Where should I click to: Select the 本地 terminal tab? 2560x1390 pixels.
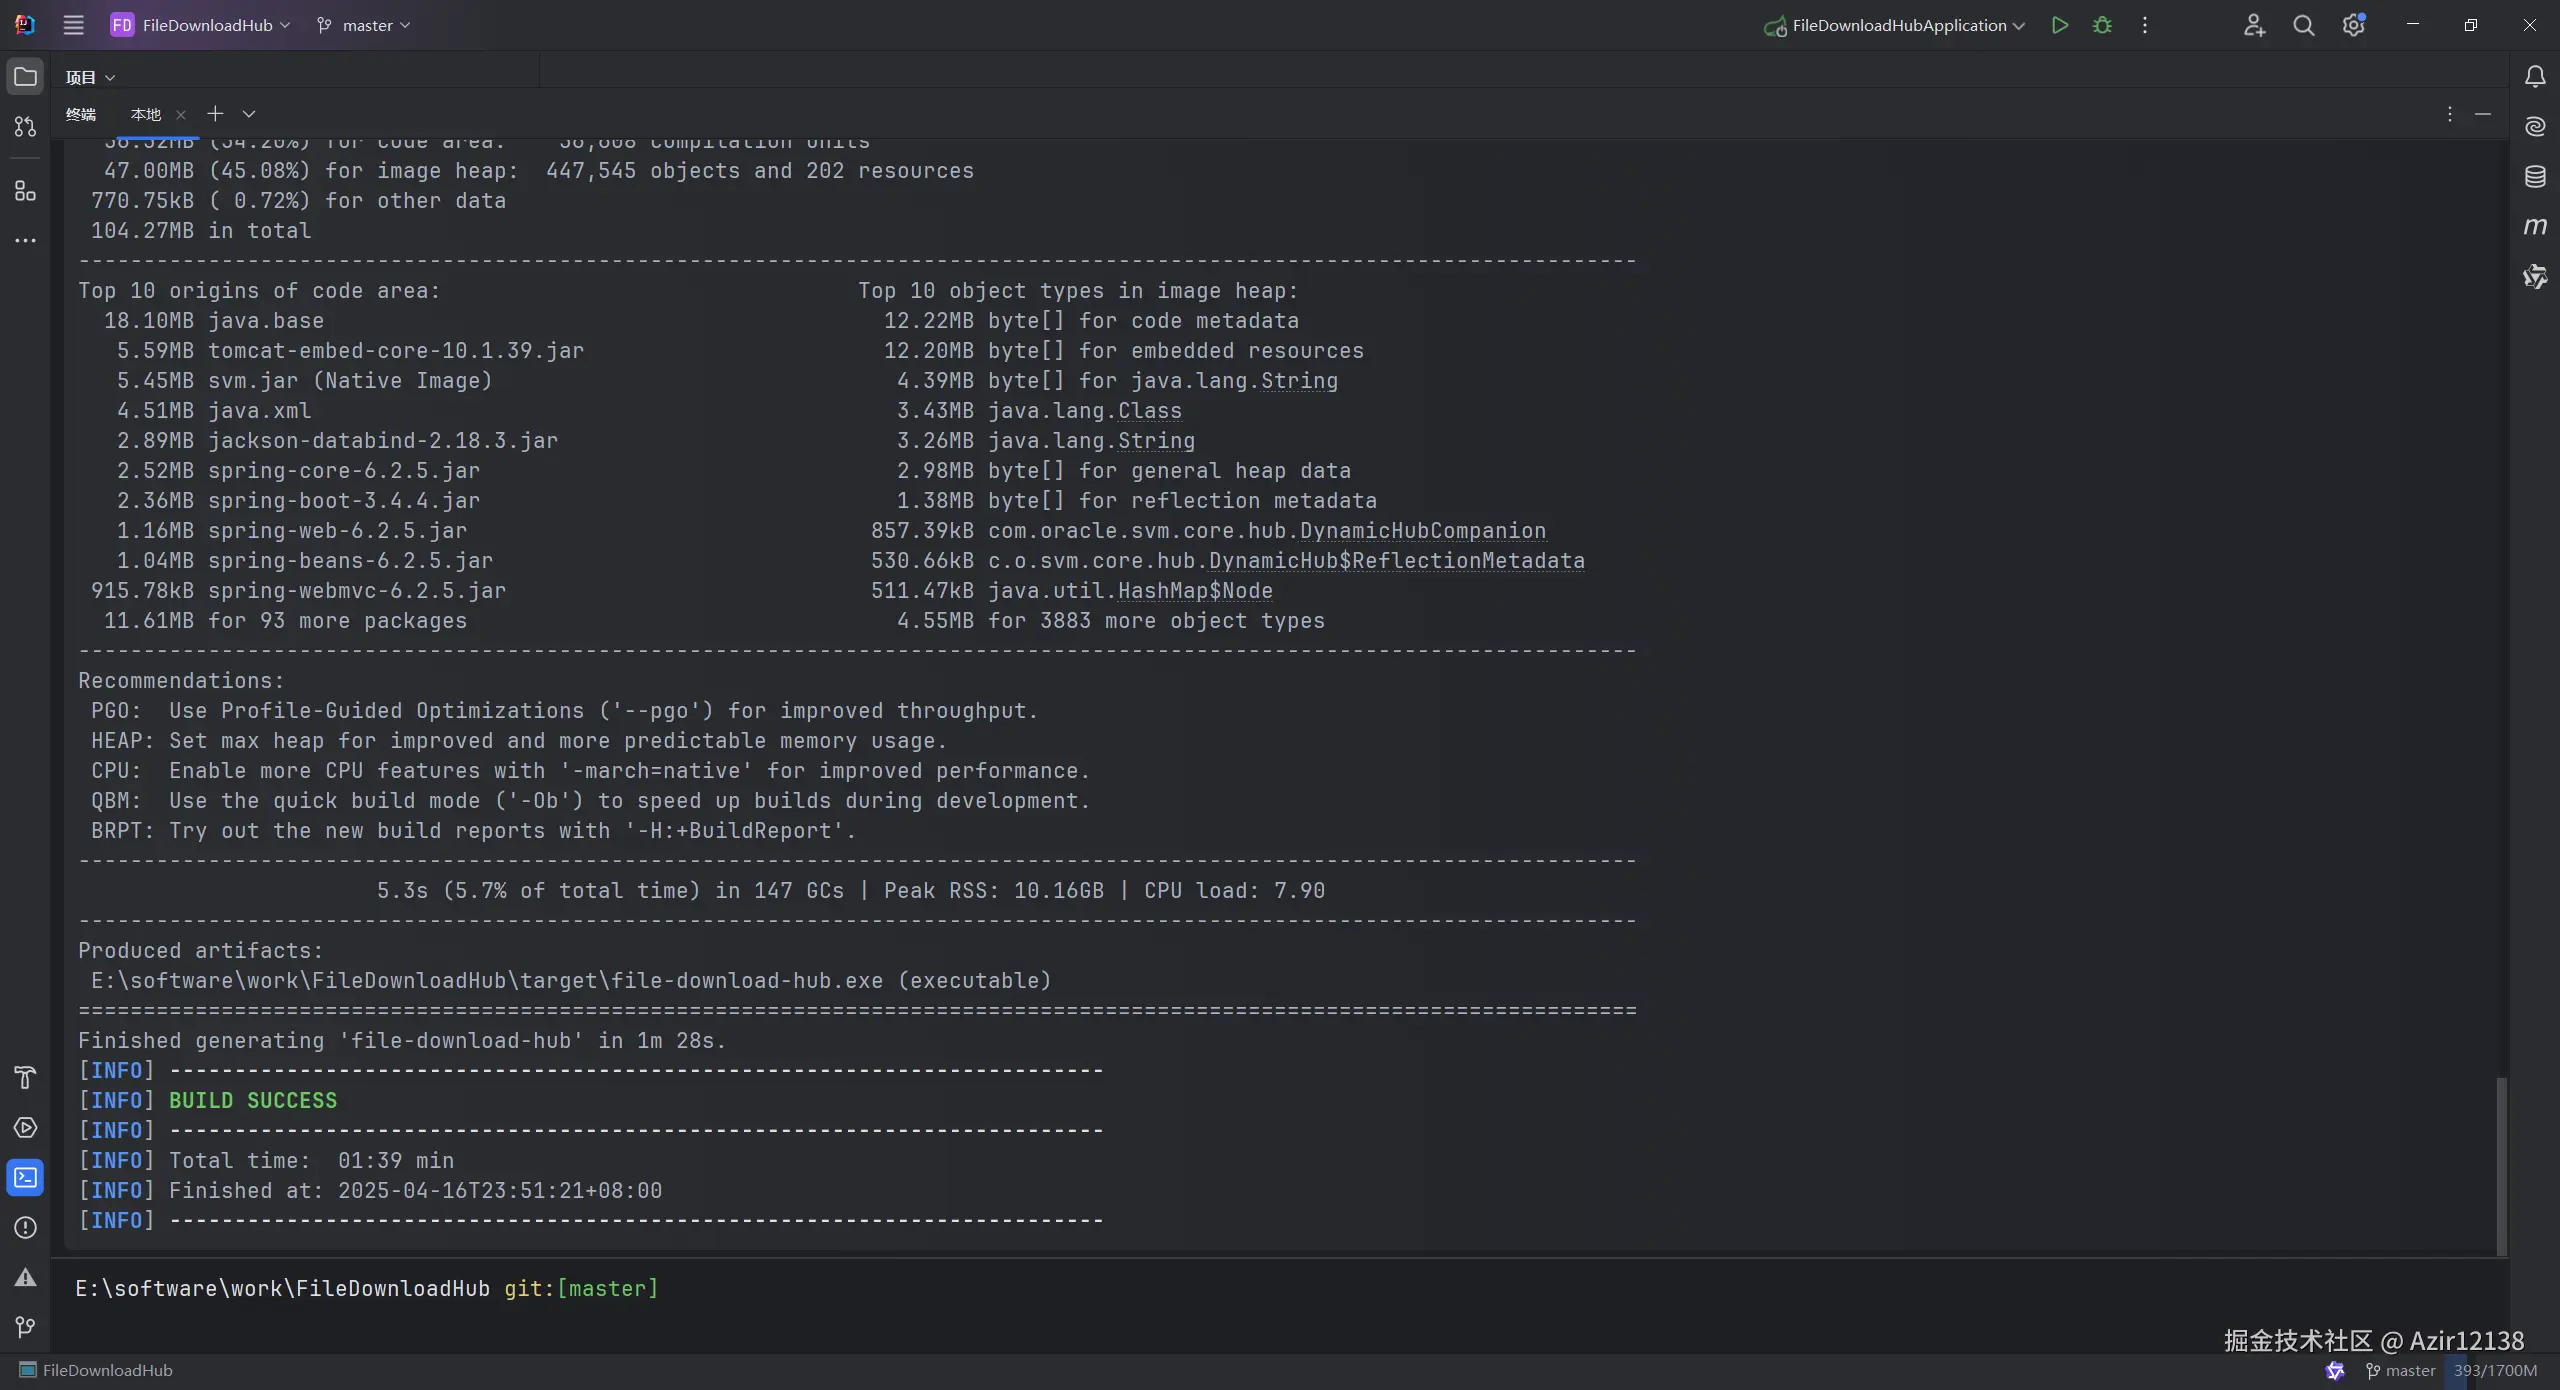(x=145, y=114)
